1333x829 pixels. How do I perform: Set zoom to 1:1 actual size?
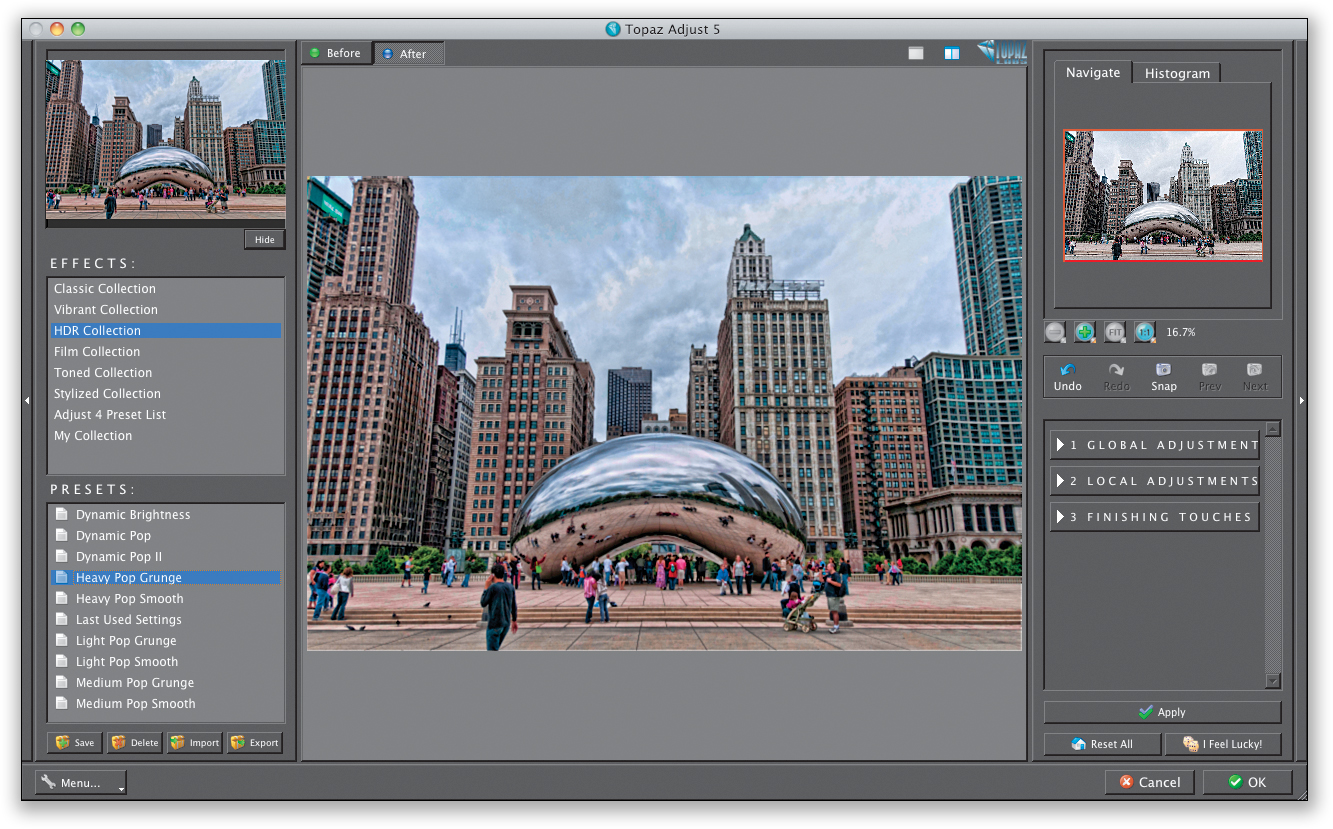coord(1145,332)
